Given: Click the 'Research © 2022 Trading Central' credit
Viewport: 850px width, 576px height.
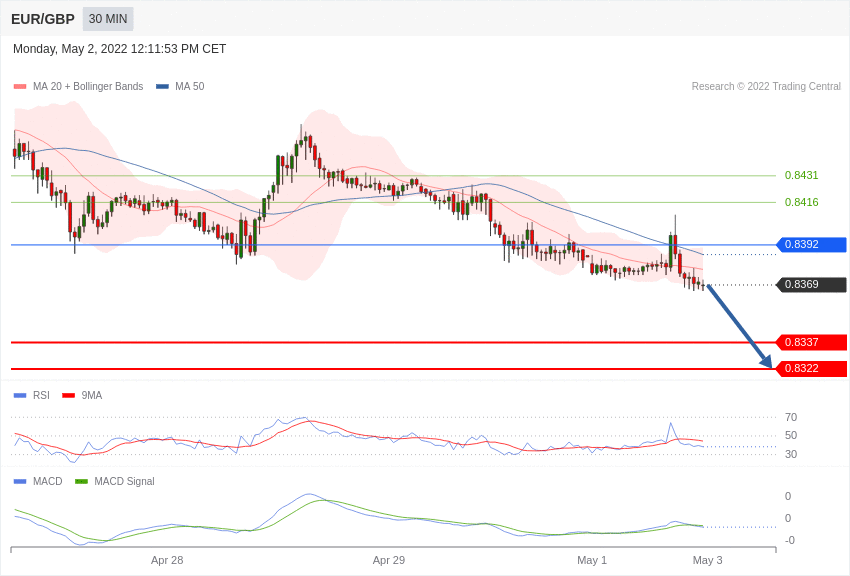Looking at the screenshot, I should click(766, 86).
